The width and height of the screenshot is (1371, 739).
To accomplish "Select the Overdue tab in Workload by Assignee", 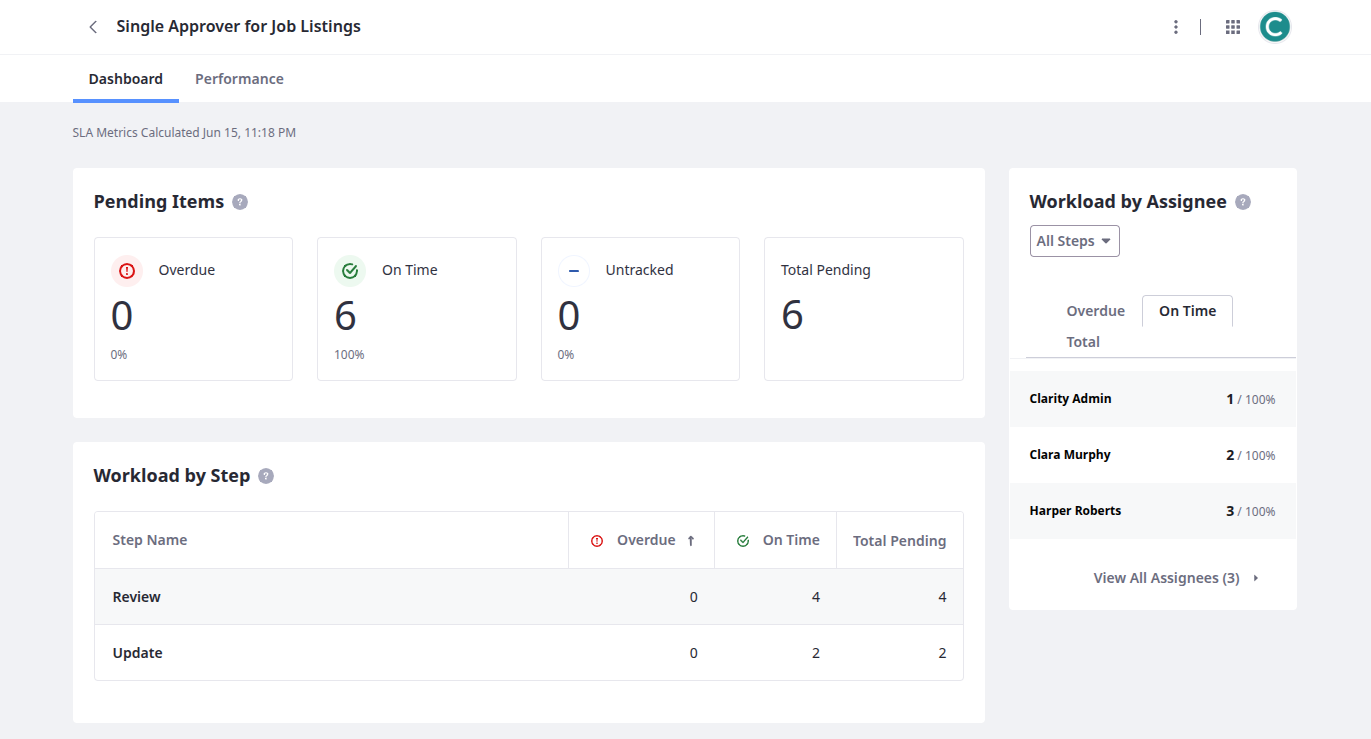I will (1095, 311).
